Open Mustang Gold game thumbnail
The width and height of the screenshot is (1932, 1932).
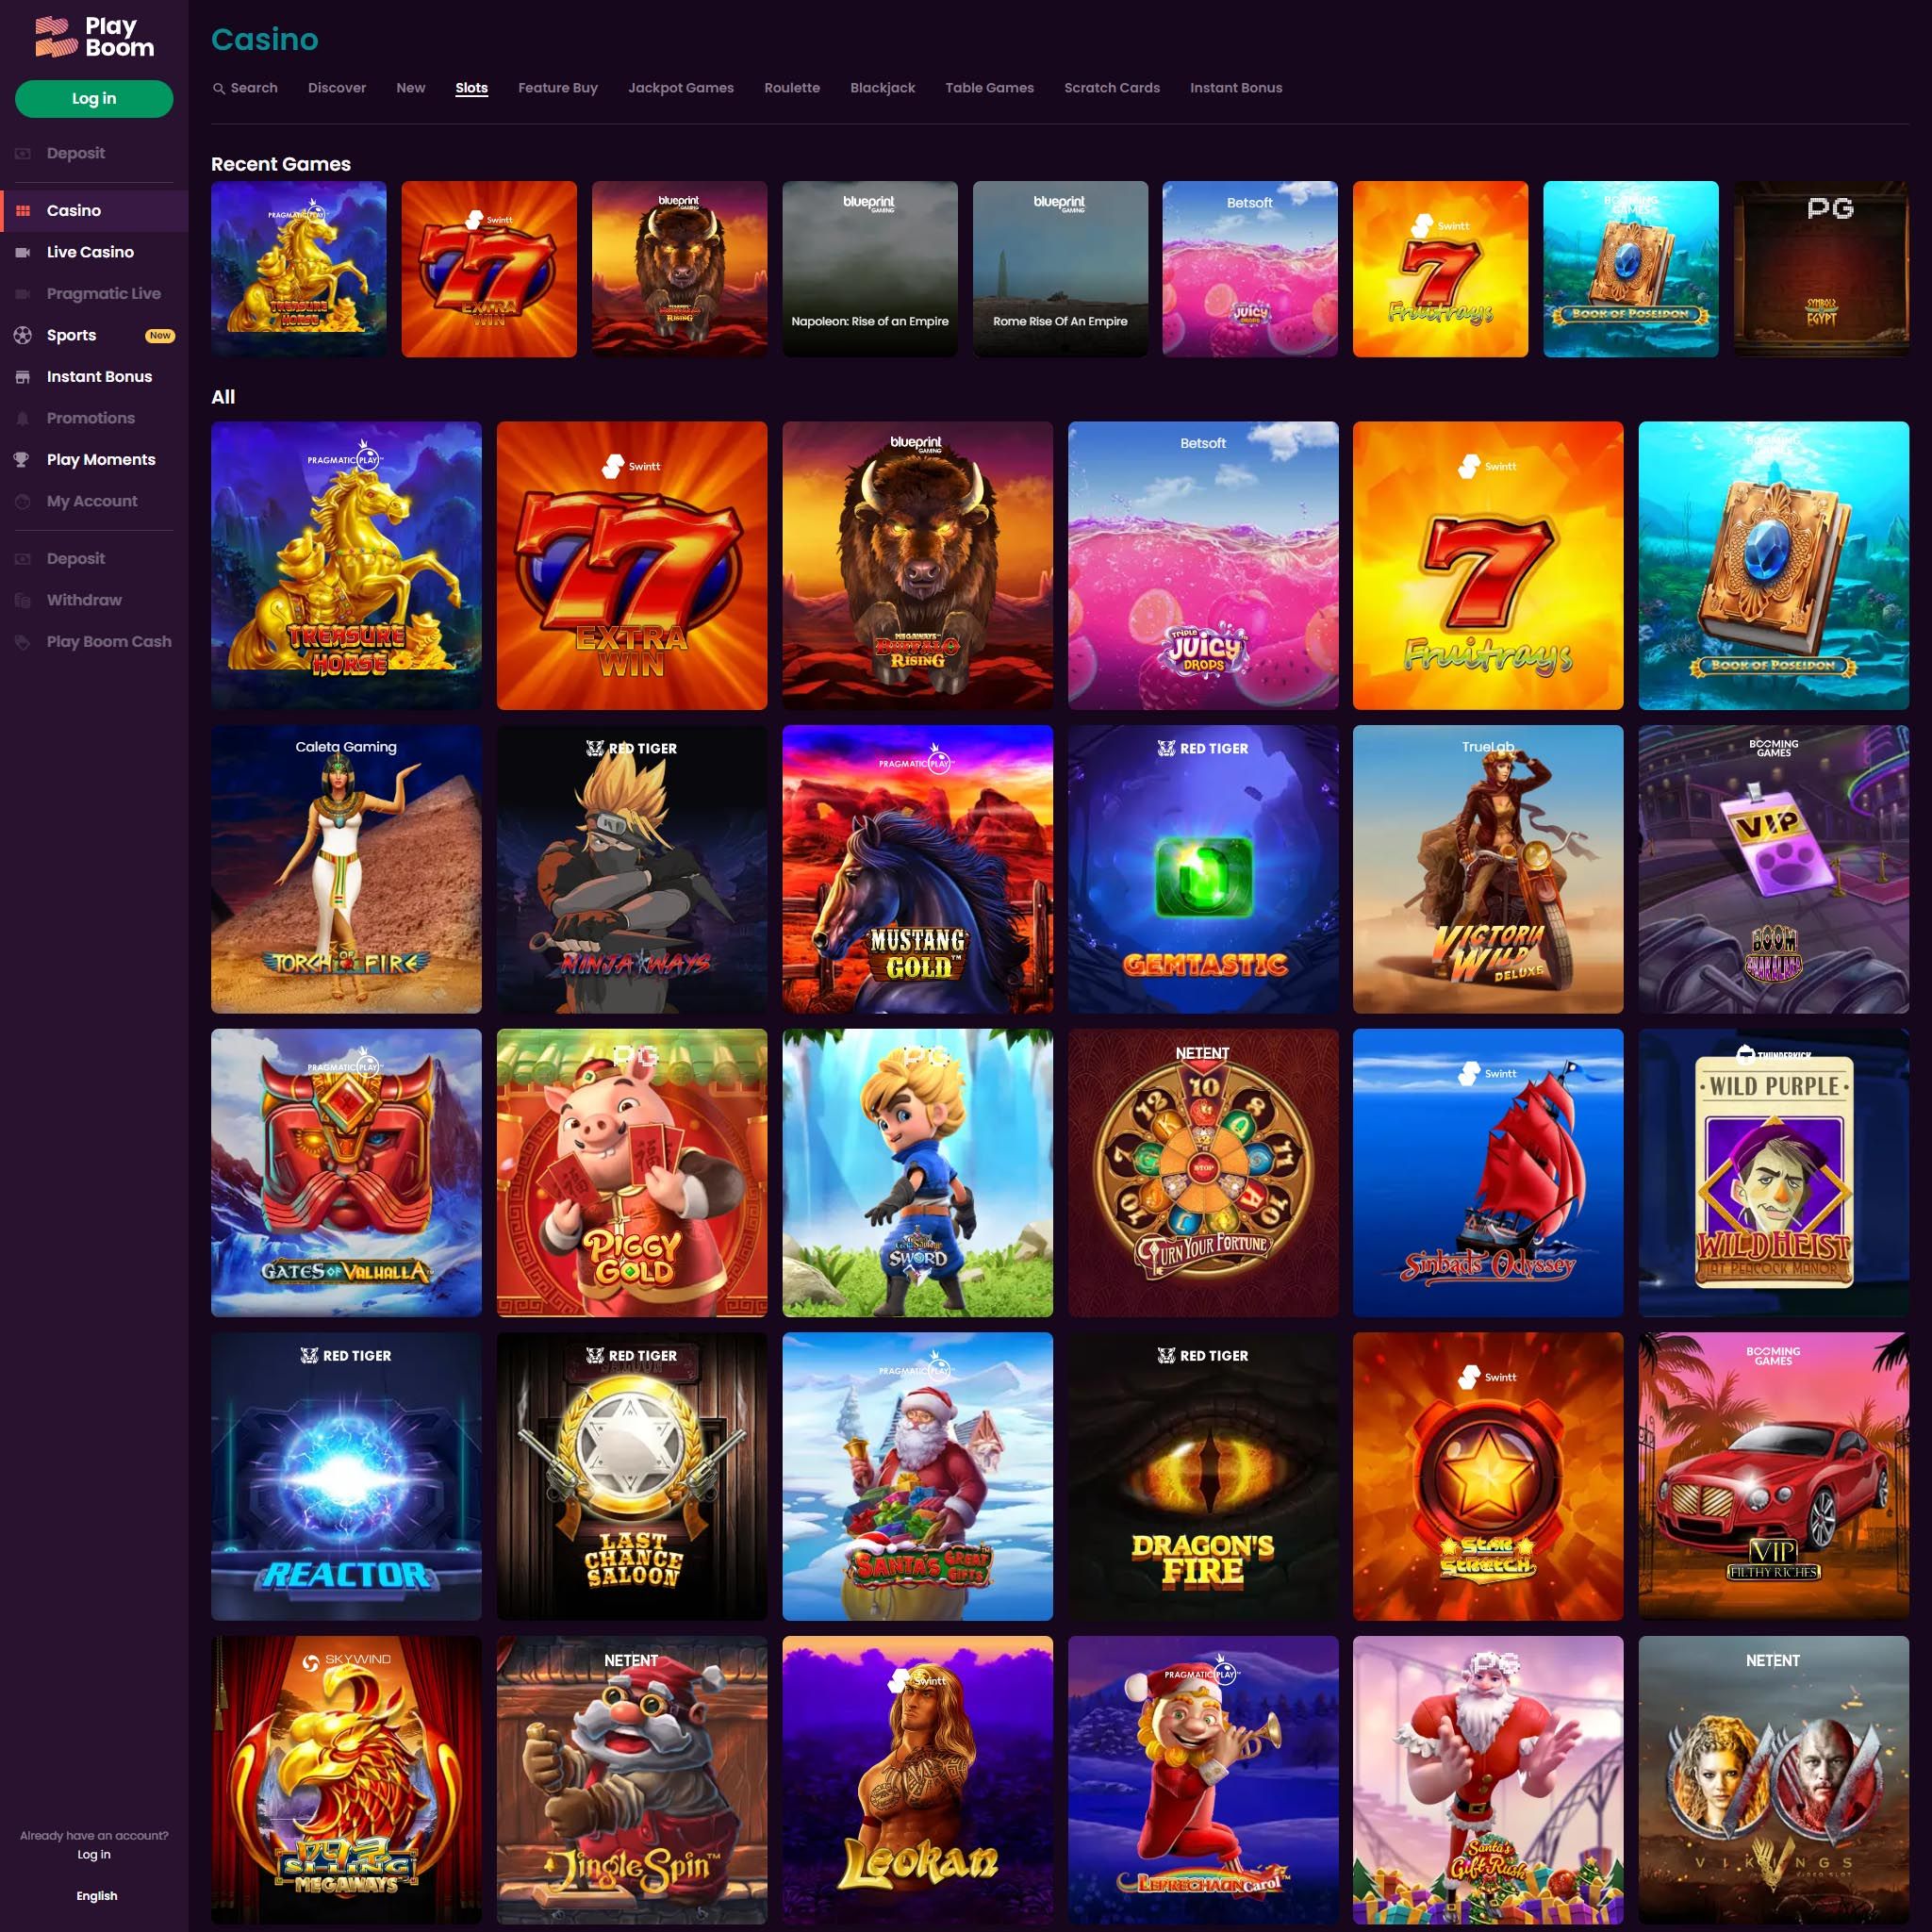pyautogui.click(x=917, y=869)
